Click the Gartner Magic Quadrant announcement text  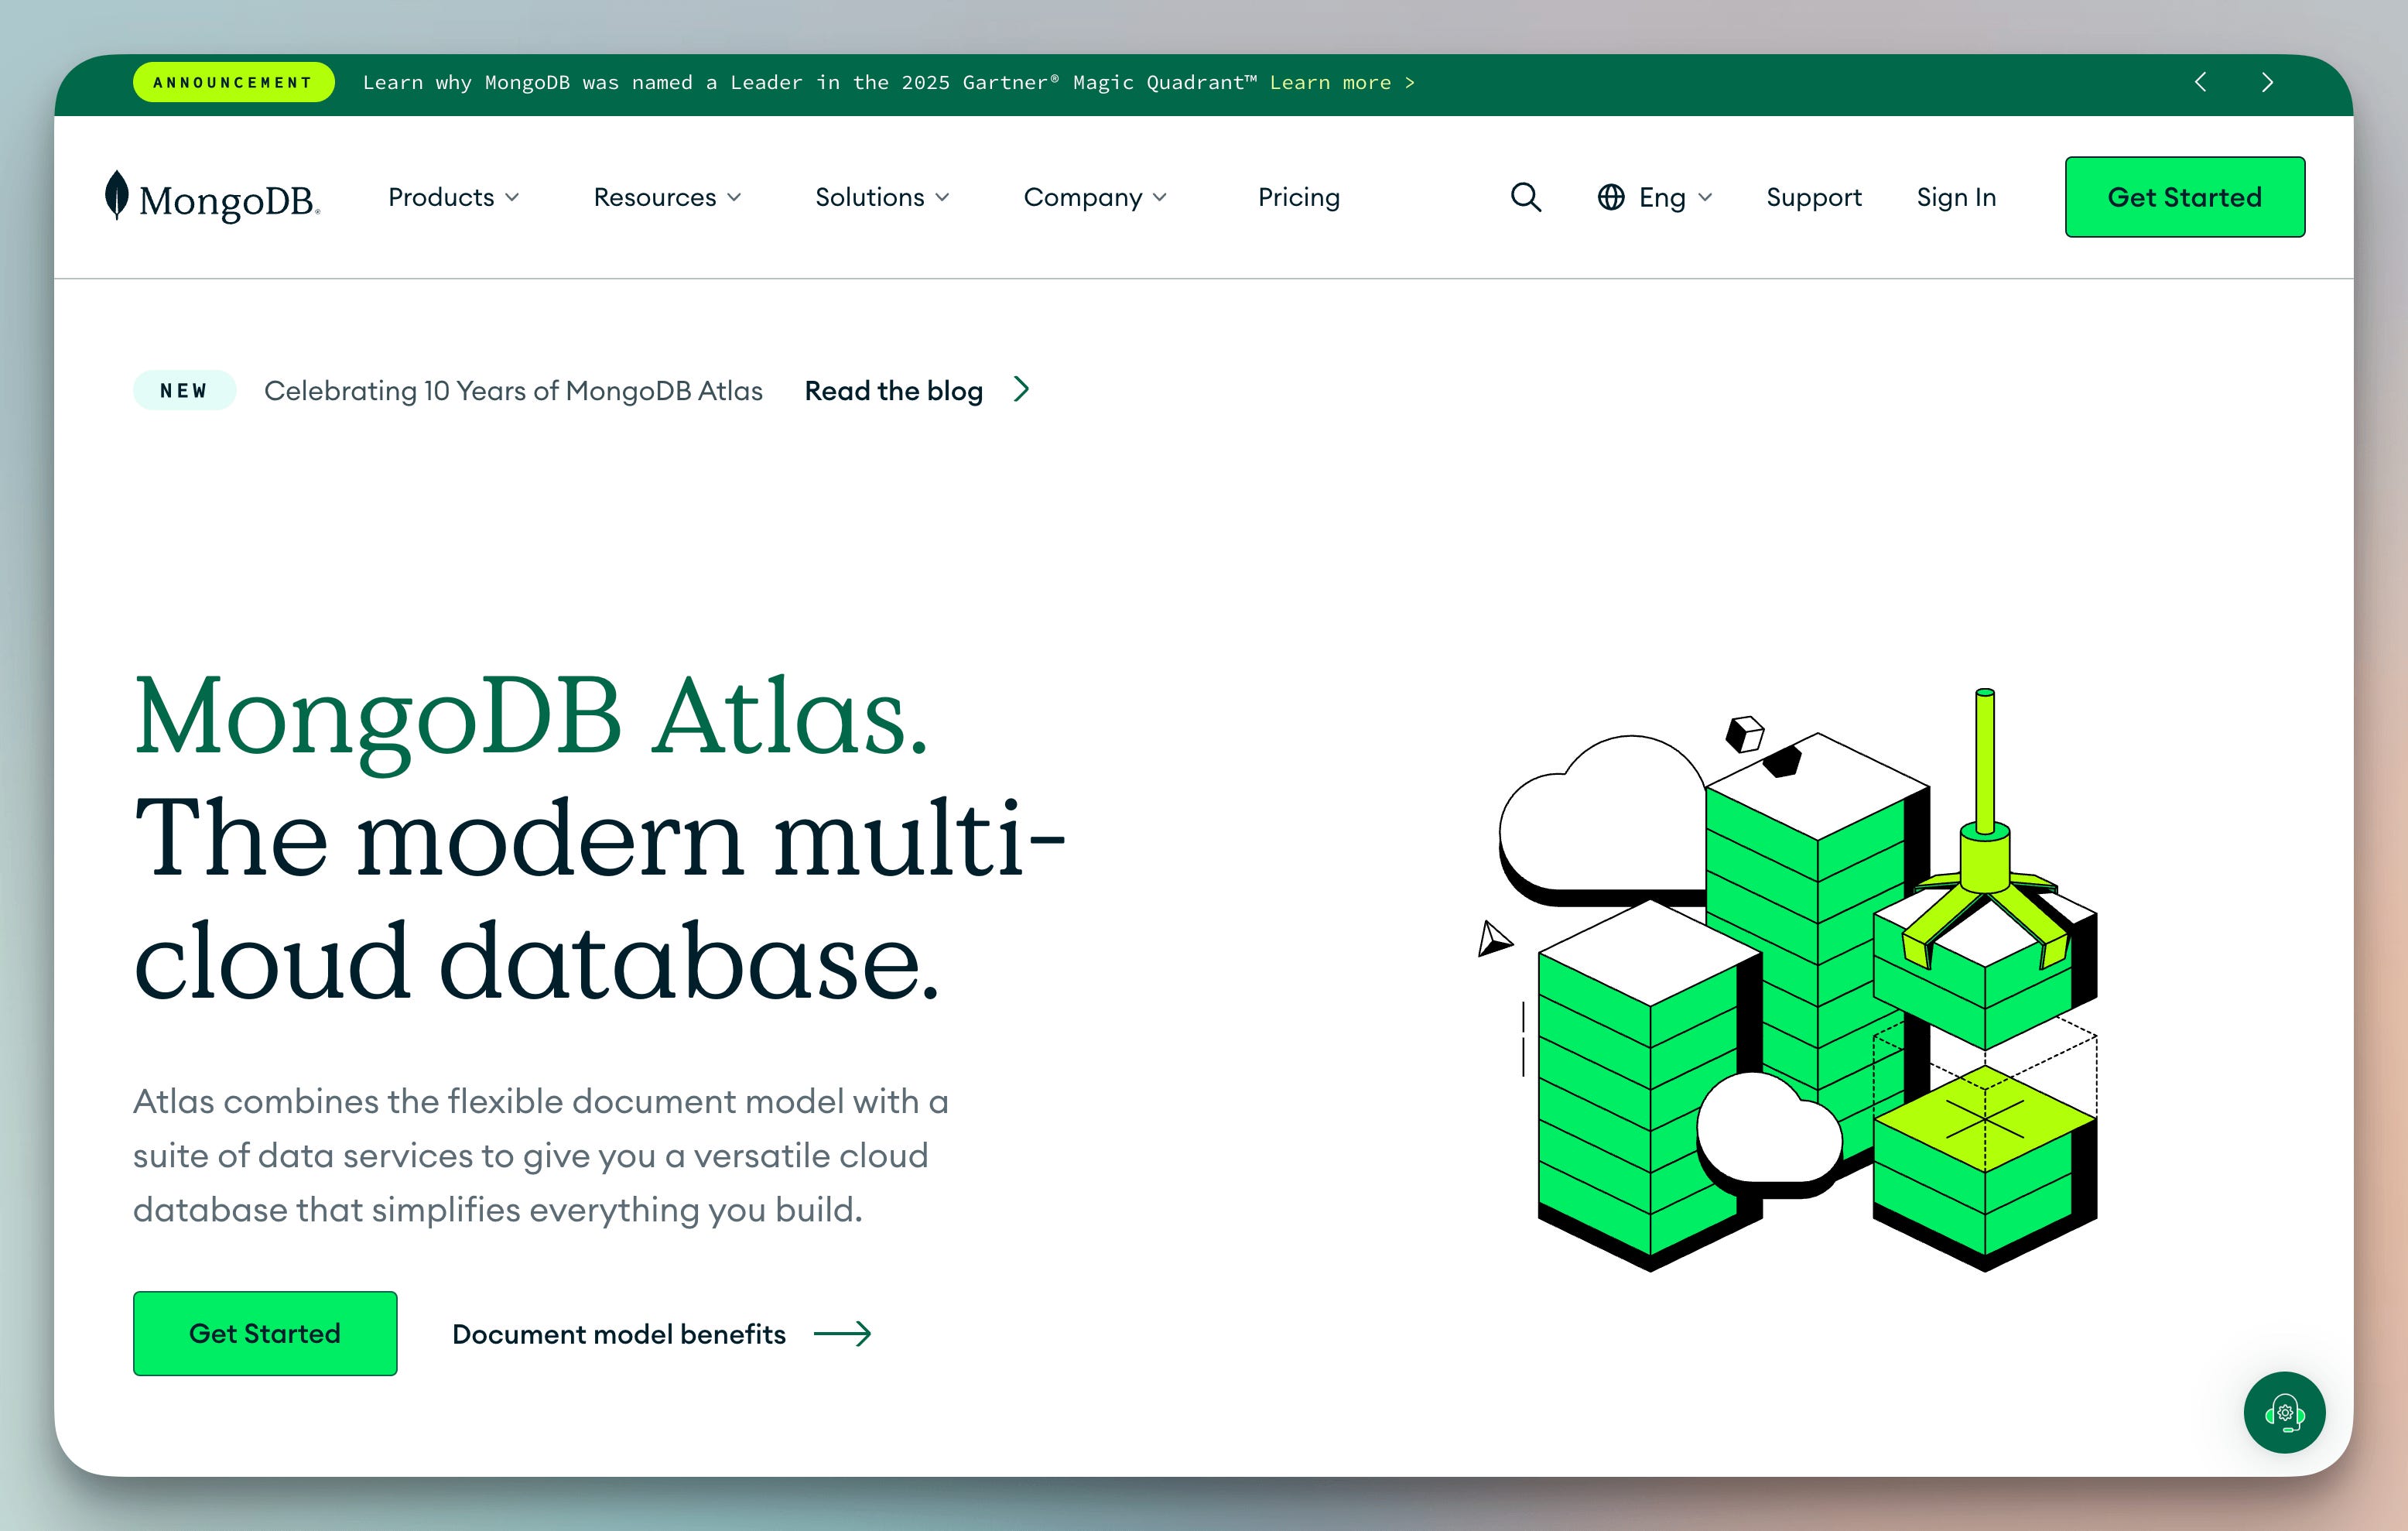click(809, 82)
